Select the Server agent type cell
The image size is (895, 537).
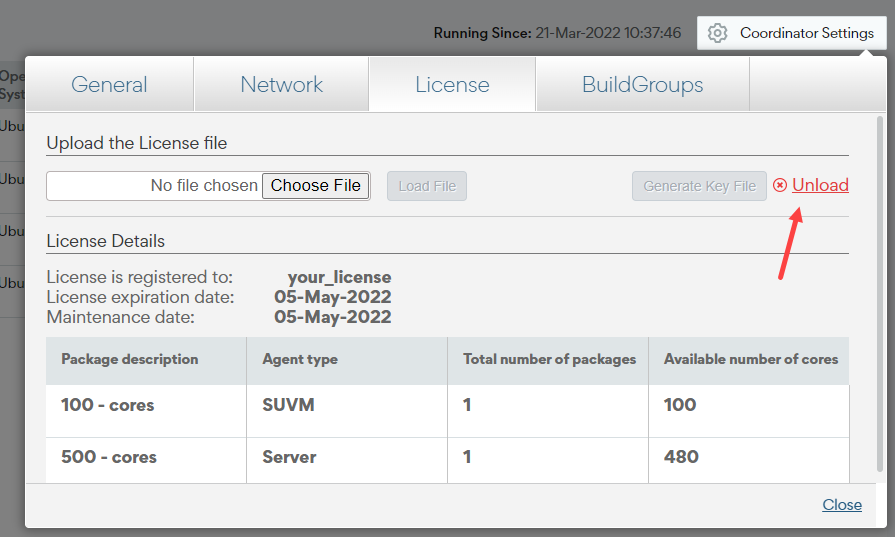[x=289, y=457]
